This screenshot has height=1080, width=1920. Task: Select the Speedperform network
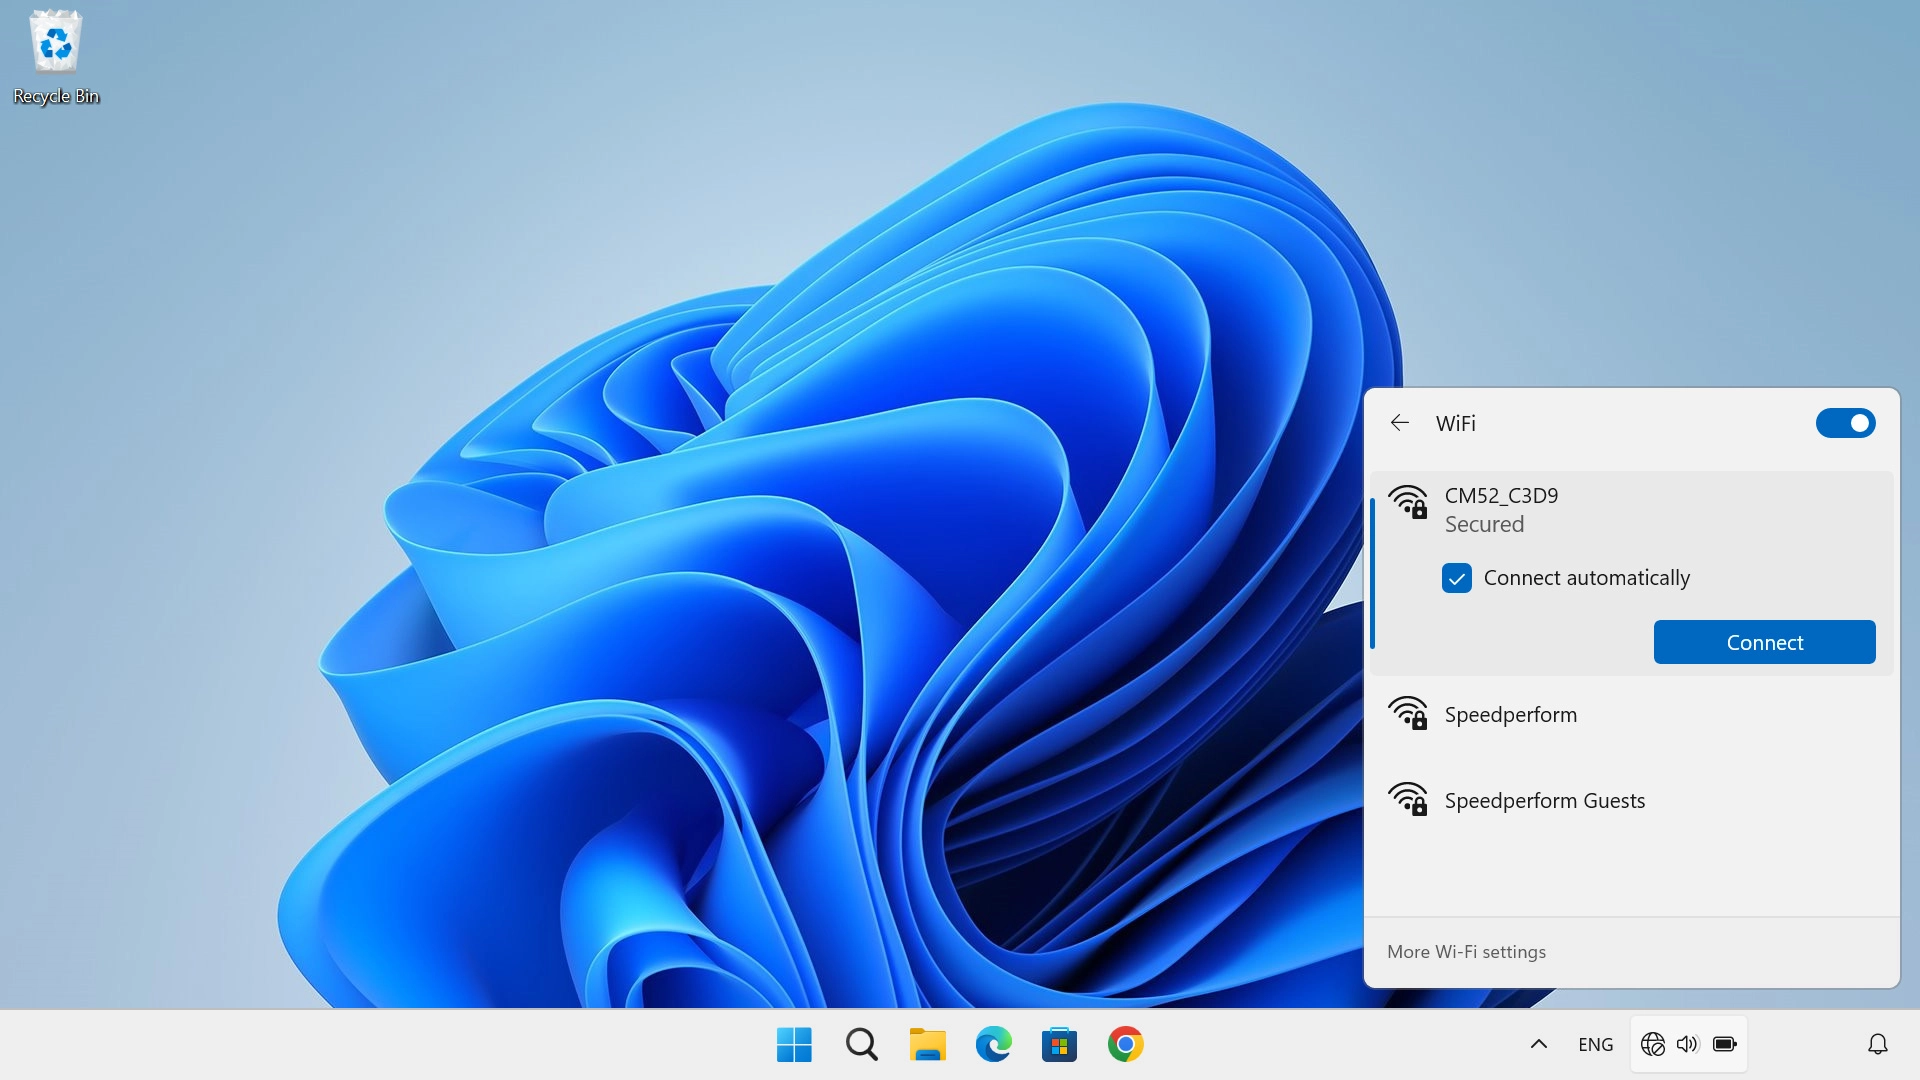[x=1510, y=715]
